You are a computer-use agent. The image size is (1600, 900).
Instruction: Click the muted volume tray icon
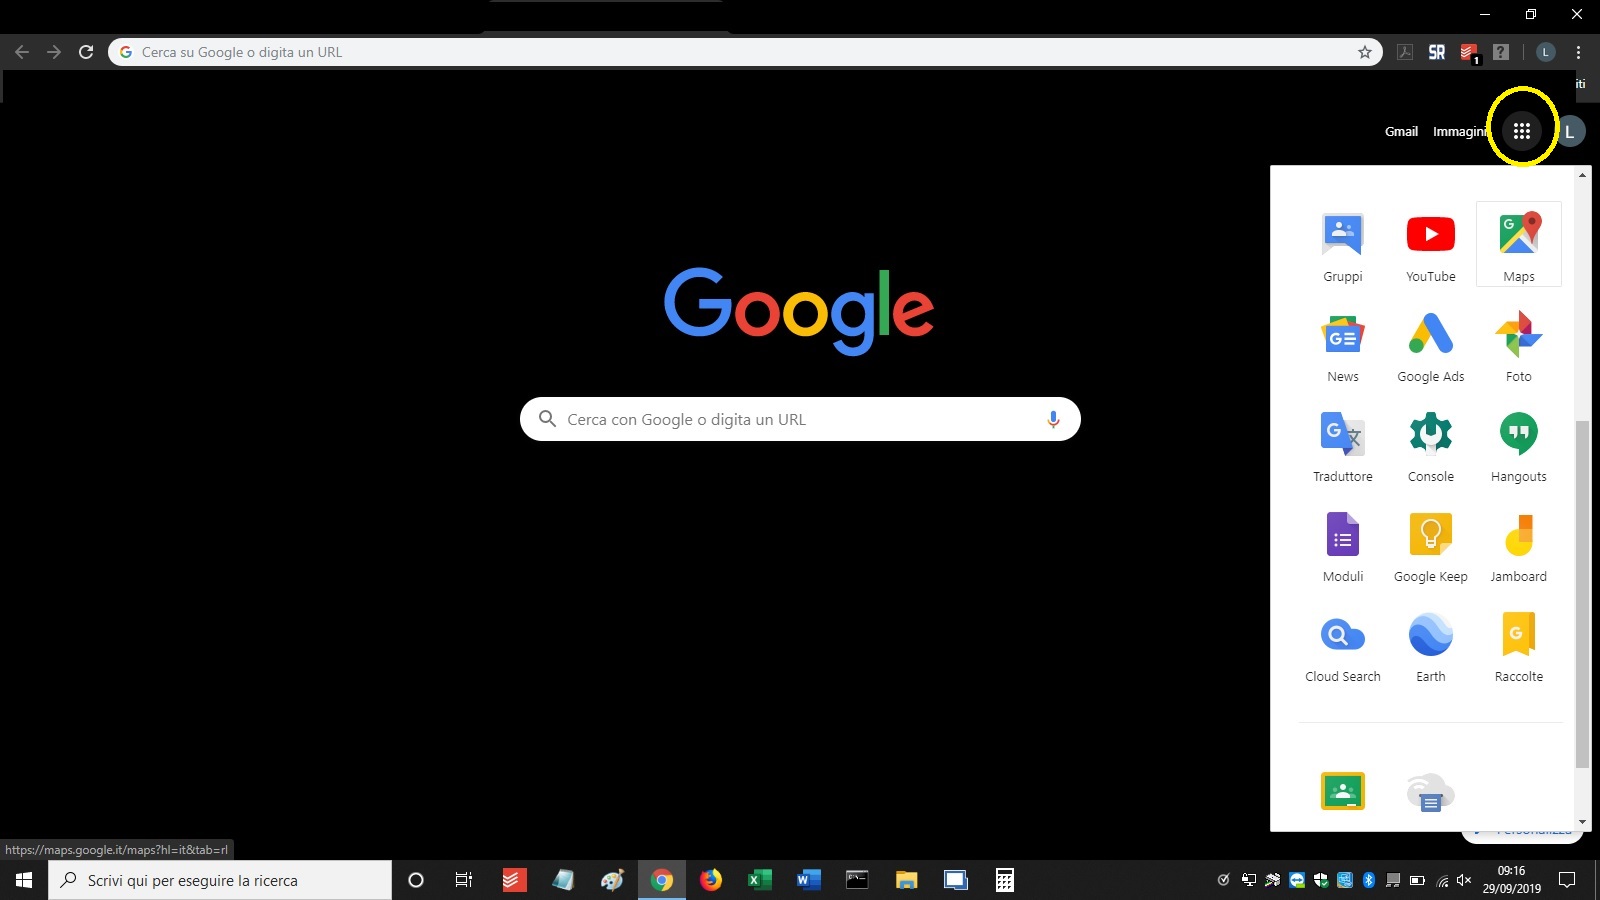(1464, 880)
